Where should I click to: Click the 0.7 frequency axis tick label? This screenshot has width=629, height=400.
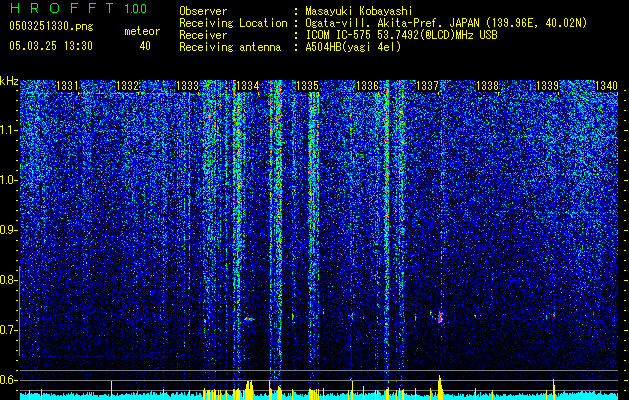click(x=9, y=330)
